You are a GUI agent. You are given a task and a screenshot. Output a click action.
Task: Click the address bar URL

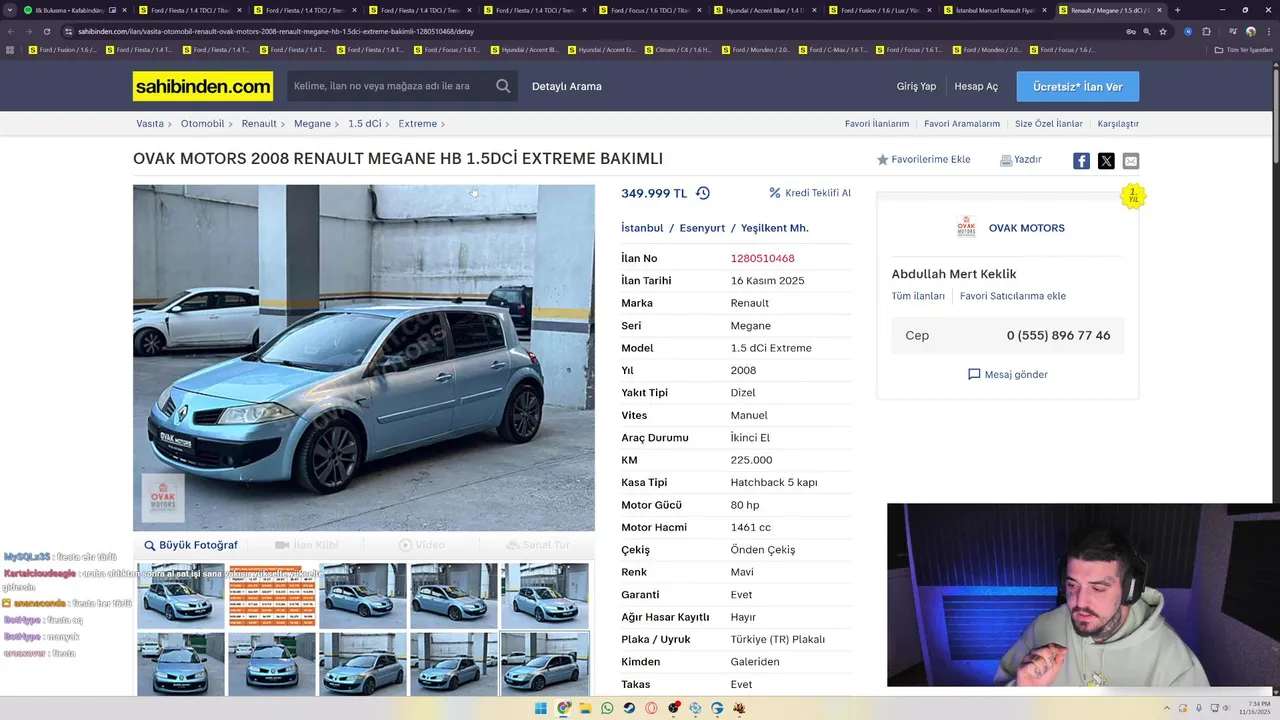pyautogui.click(x=276, y=31)
